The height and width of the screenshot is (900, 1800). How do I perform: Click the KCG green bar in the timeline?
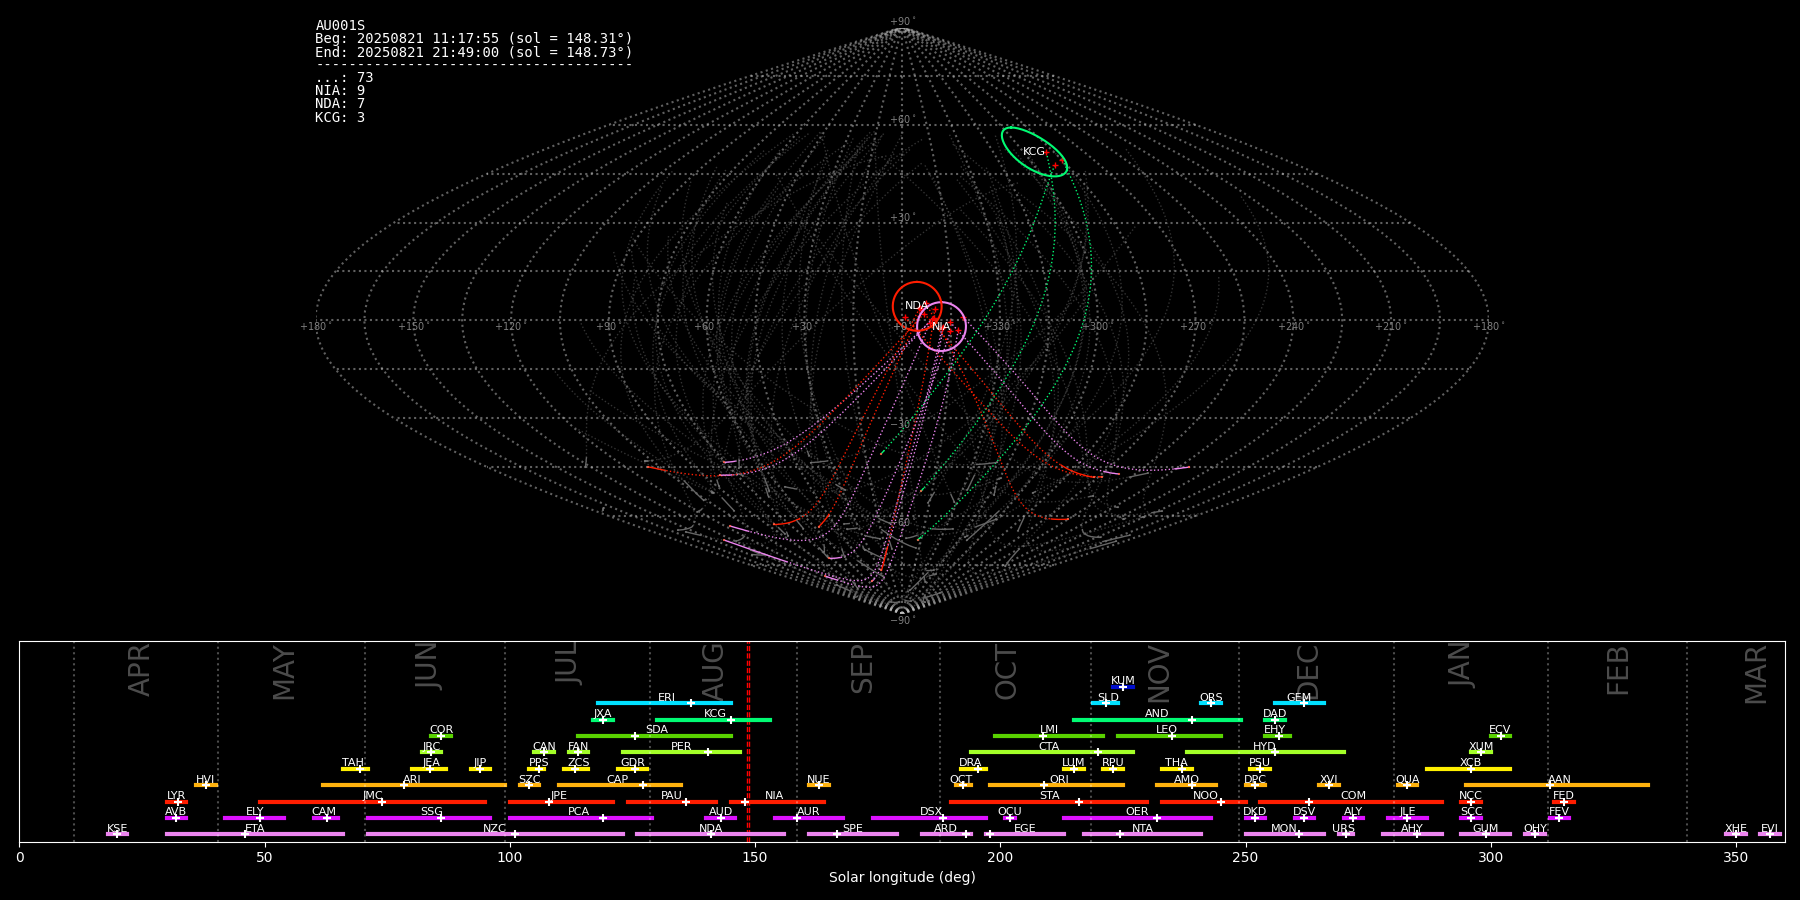713,720
